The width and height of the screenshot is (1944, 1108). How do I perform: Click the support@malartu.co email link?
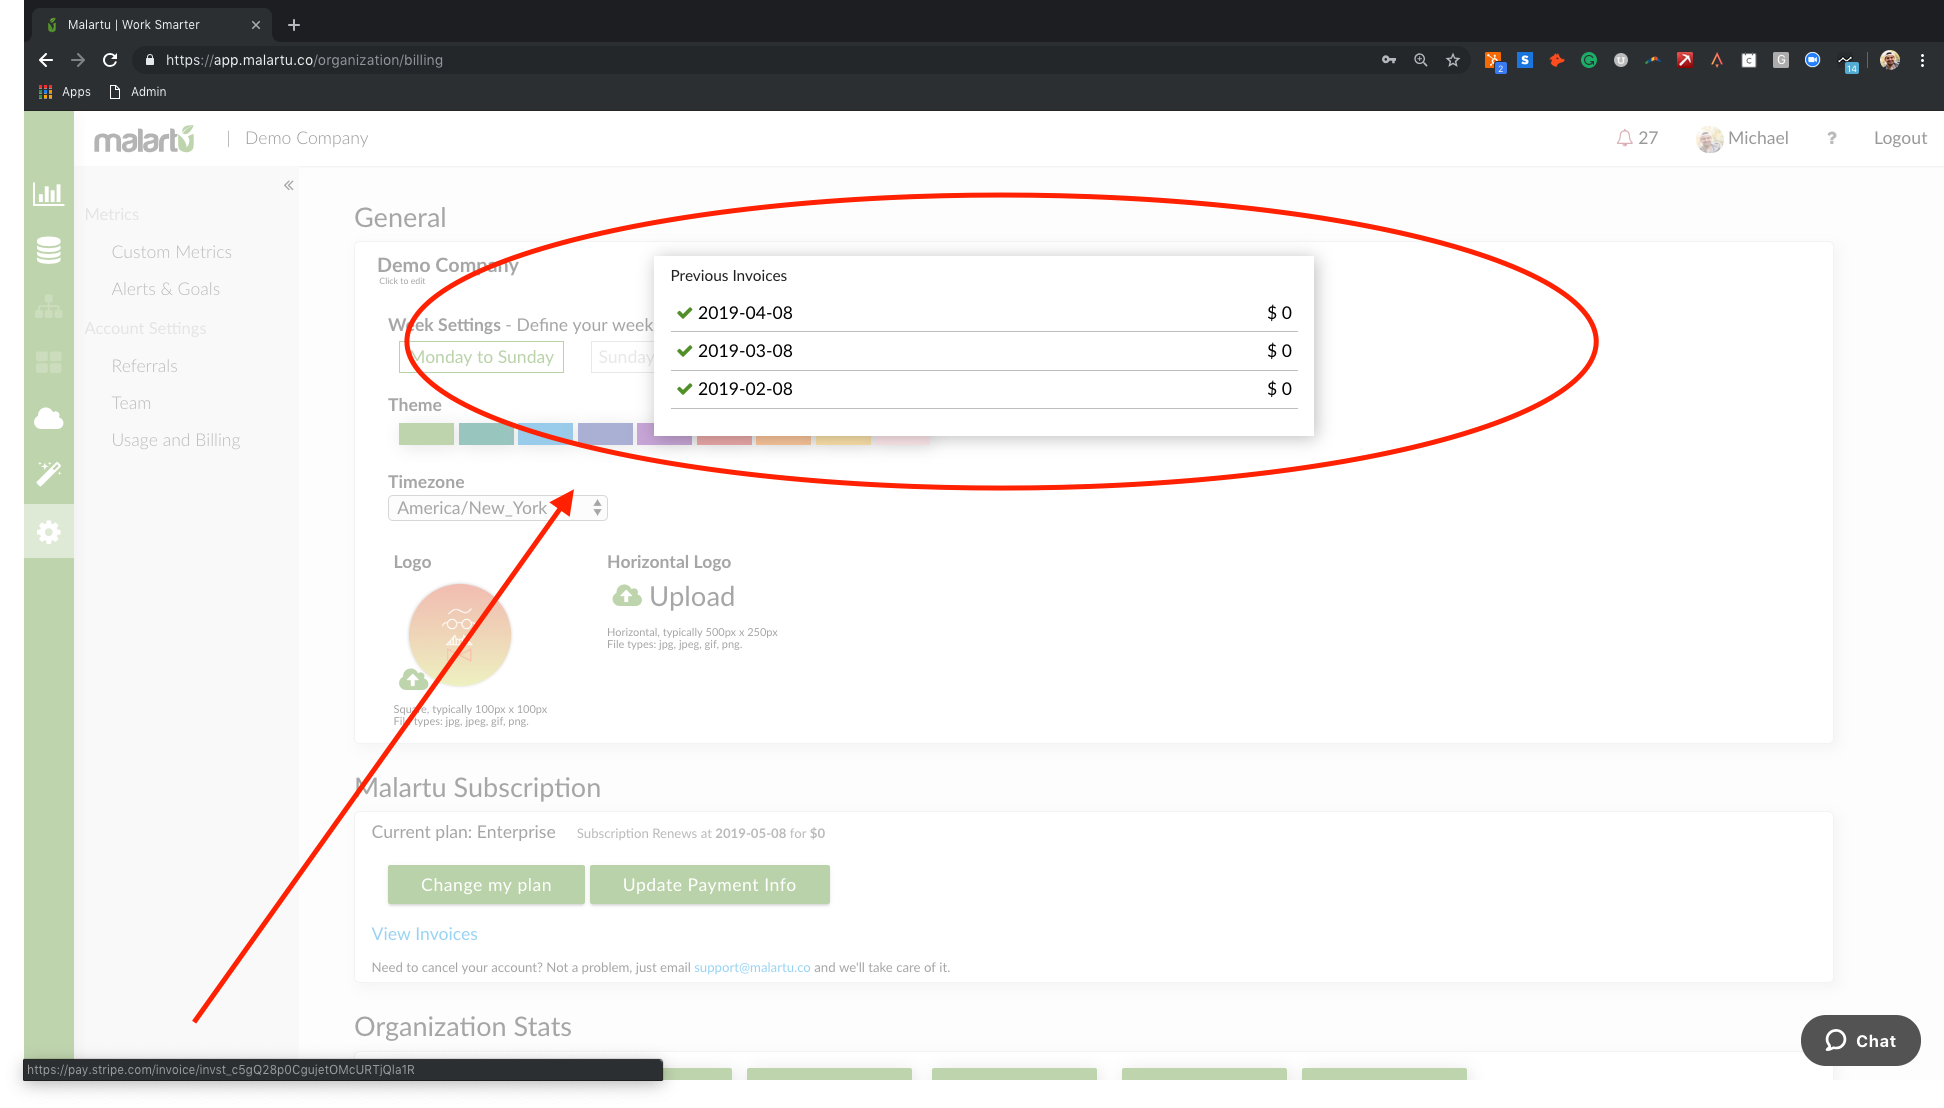(x=752, y=968)
